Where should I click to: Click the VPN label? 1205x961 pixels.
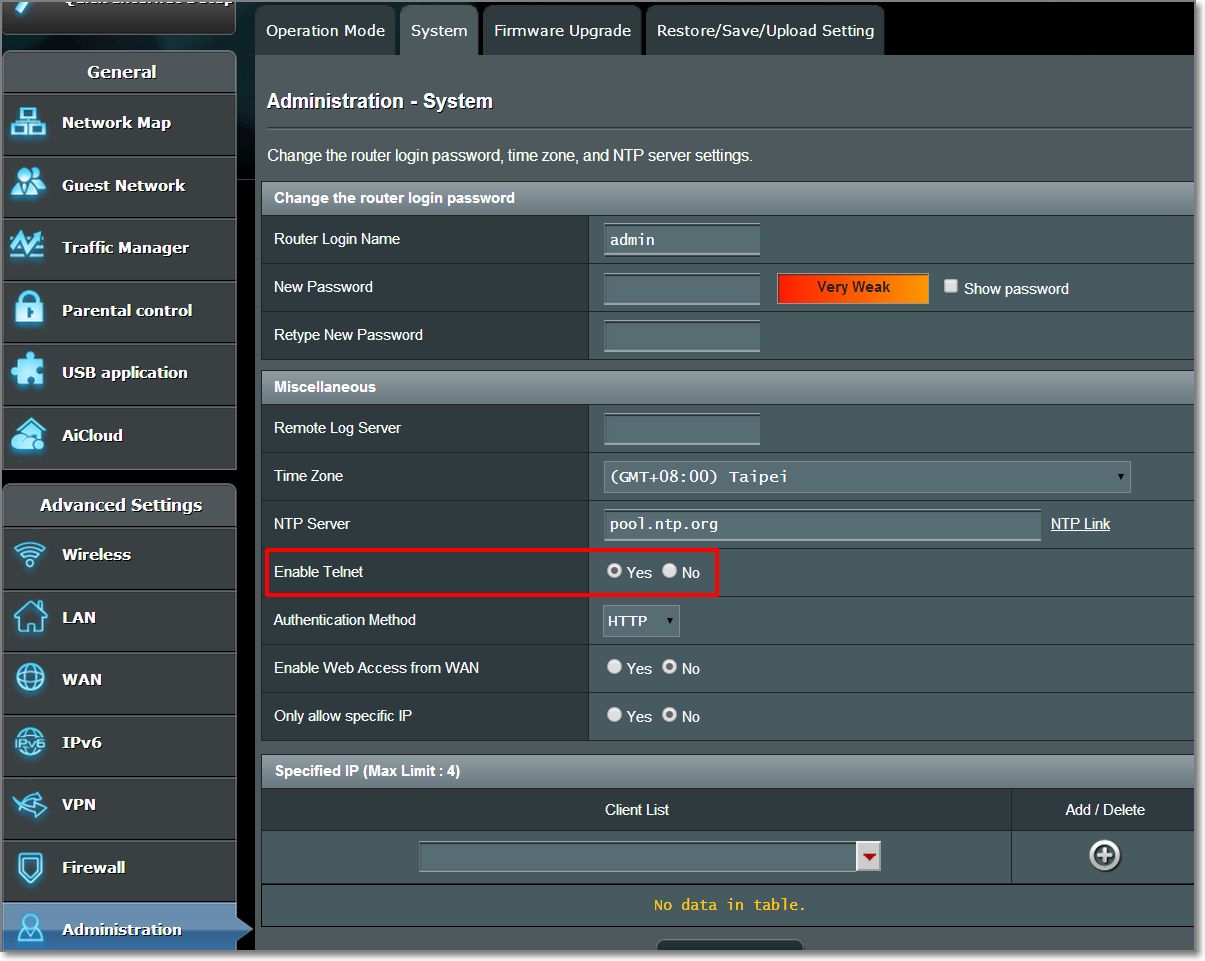pos(79,804)
